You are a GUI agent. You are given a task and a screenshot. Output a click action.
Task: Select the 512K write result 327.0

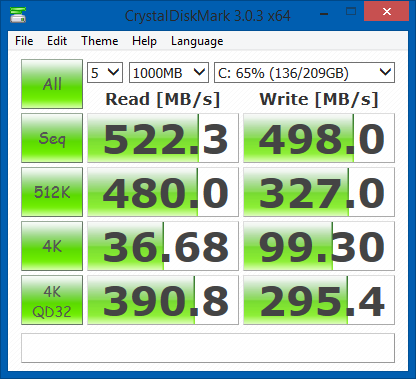(319, 192)
